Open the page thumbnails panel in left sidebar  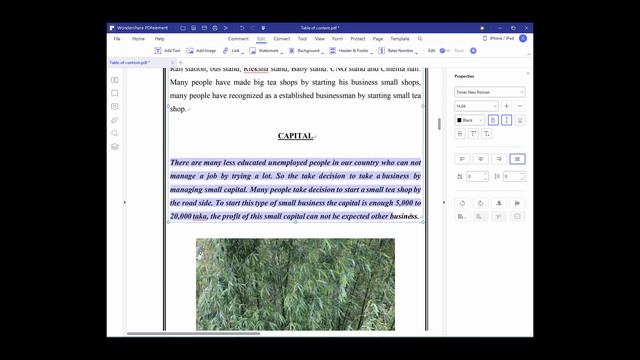point(115,80)
